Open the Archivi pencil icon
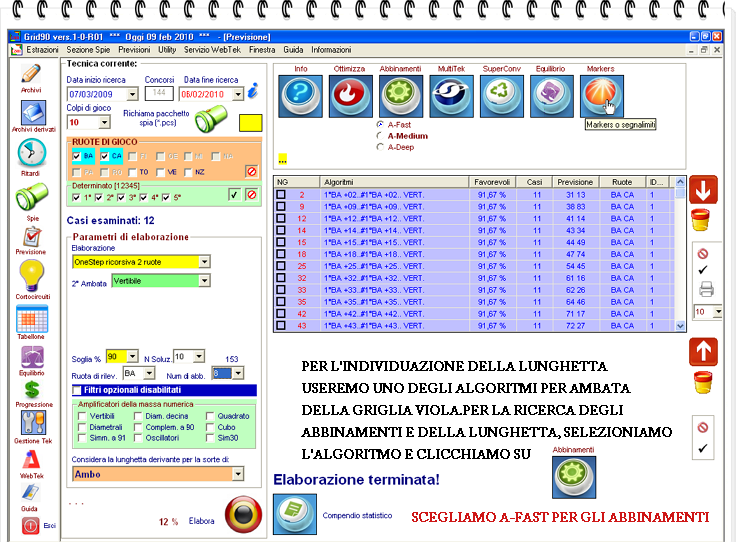The image size is (736, 542). coord(31,74)
